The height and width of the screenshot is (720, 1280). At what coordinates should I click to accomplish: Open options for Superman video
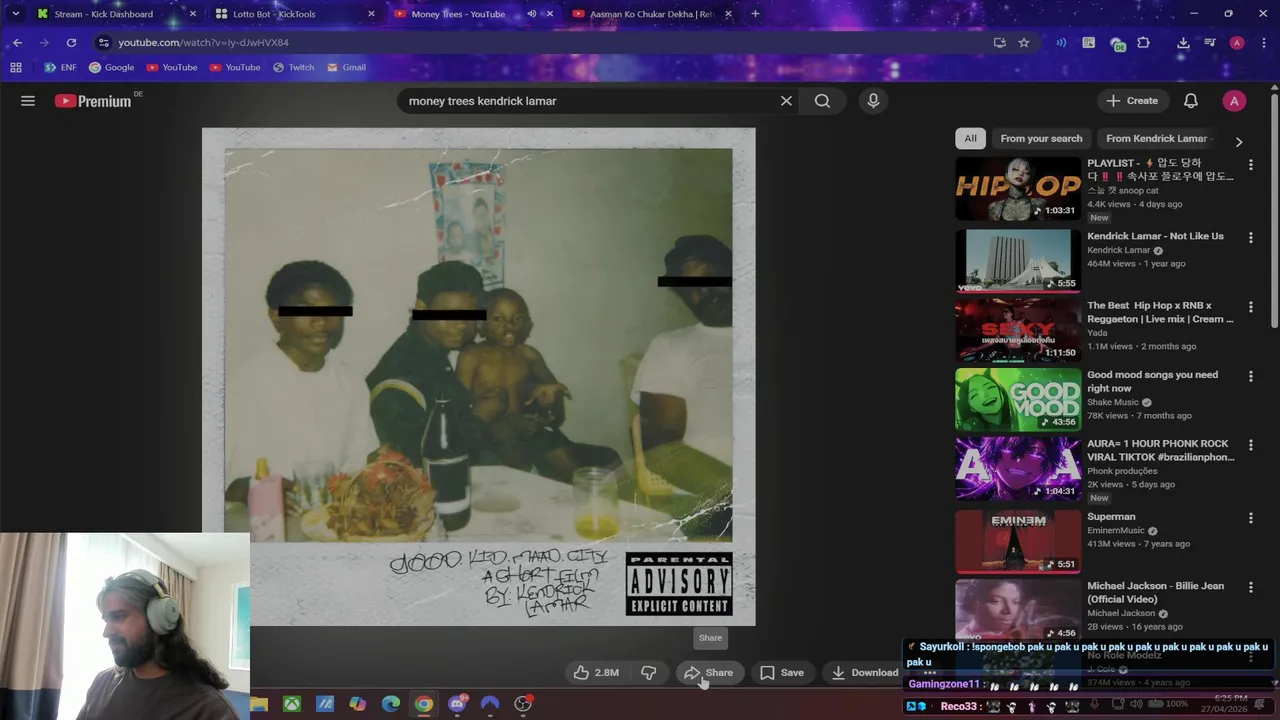(x=1250, y=518)
